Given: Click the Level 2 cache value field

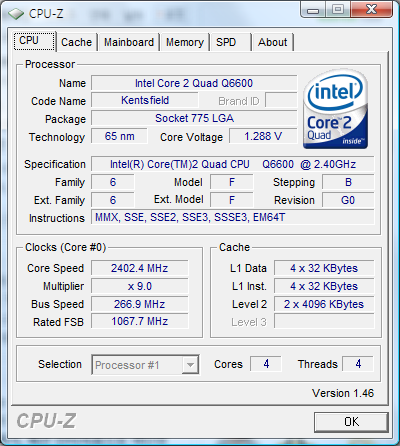Looking at the screenshot, I should coord(324,304).
